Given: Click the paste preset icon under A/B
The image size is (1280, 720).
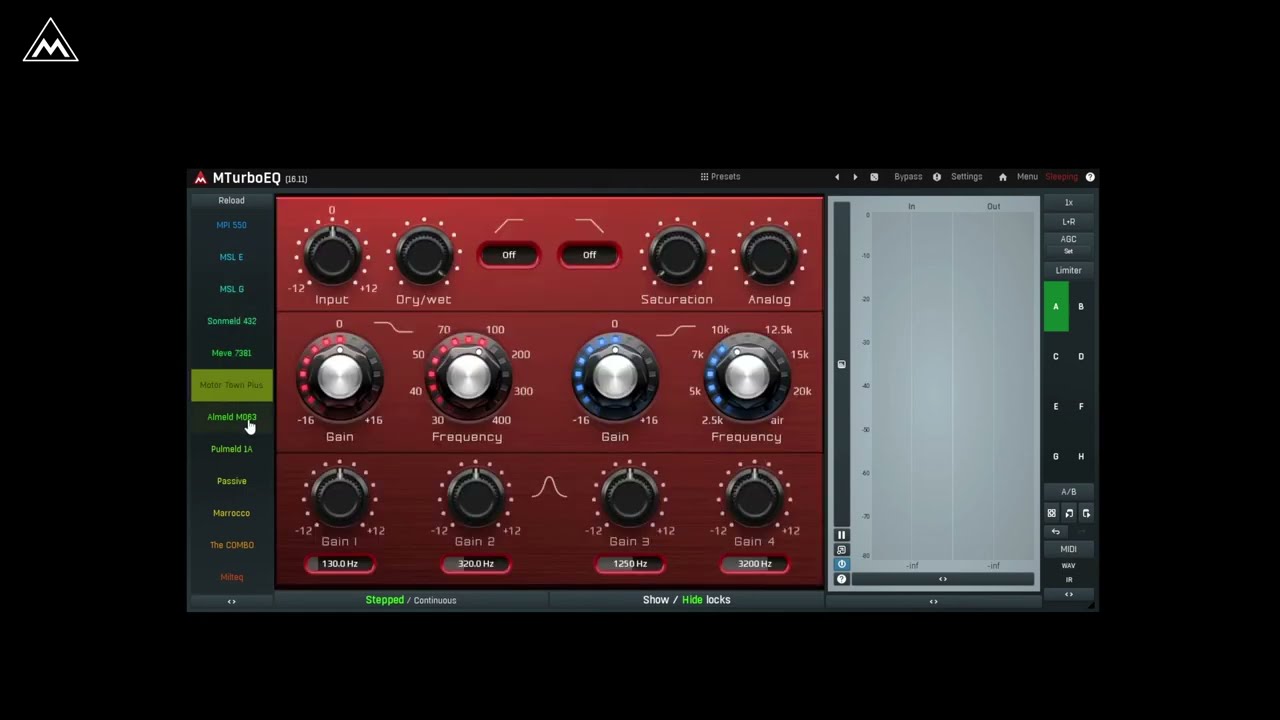Looking at the screenshot, I should coord(1086,513).
